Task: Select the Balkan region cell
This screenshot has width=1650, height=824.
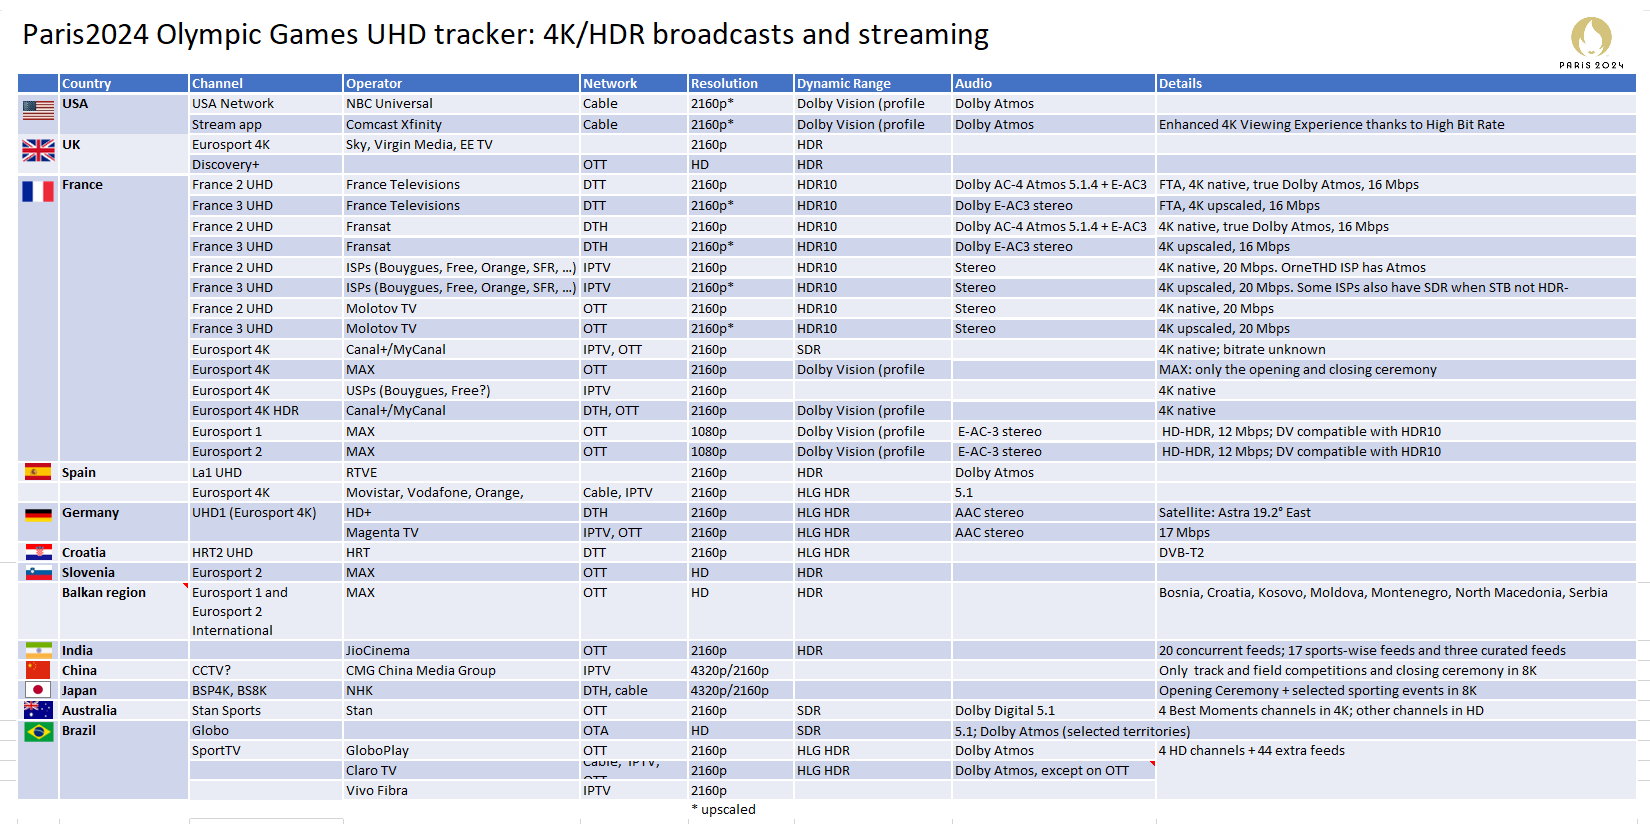Action: click(124, 611)
